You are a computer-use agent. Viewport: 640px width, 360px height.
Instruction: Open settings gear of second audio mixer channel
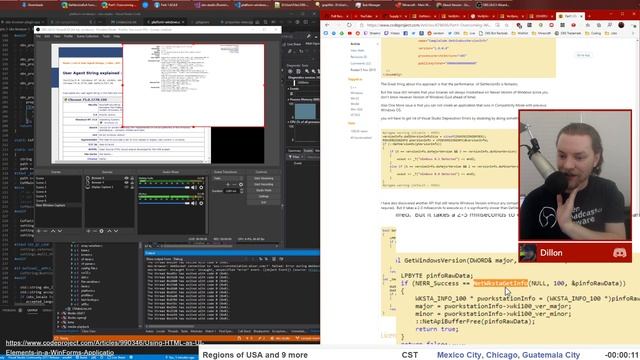[x=201, y=203]
